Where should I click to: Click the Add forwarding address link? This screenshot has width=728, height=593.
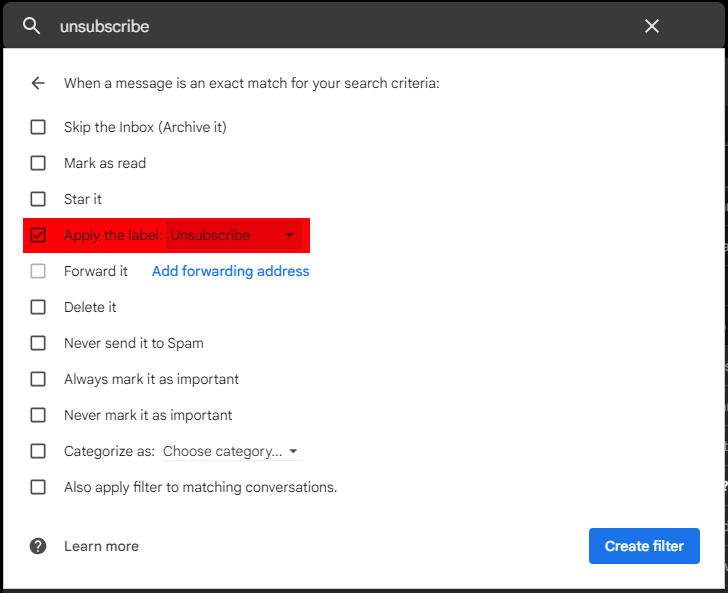[230, 271]
